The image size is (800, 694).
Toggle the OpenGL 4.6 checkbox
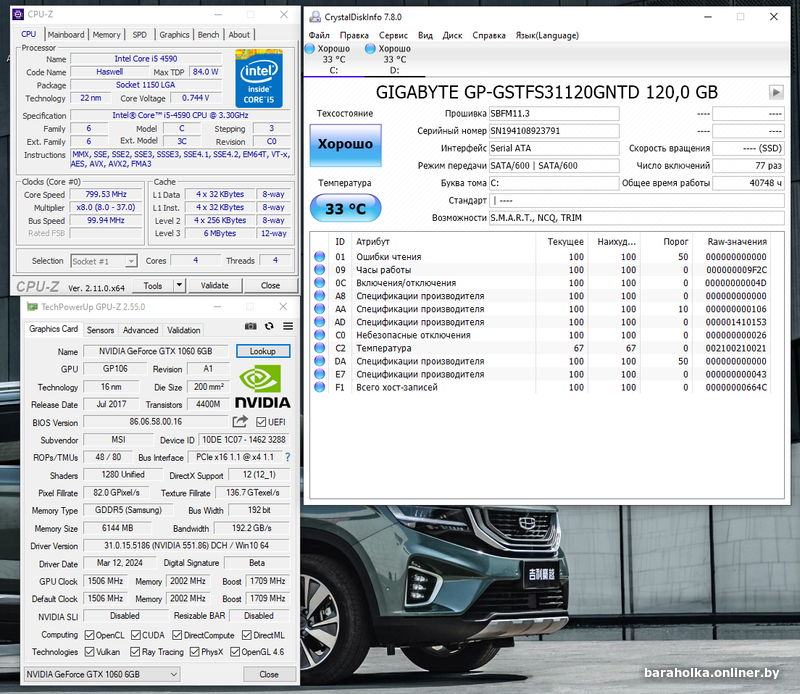pos(235,652)
